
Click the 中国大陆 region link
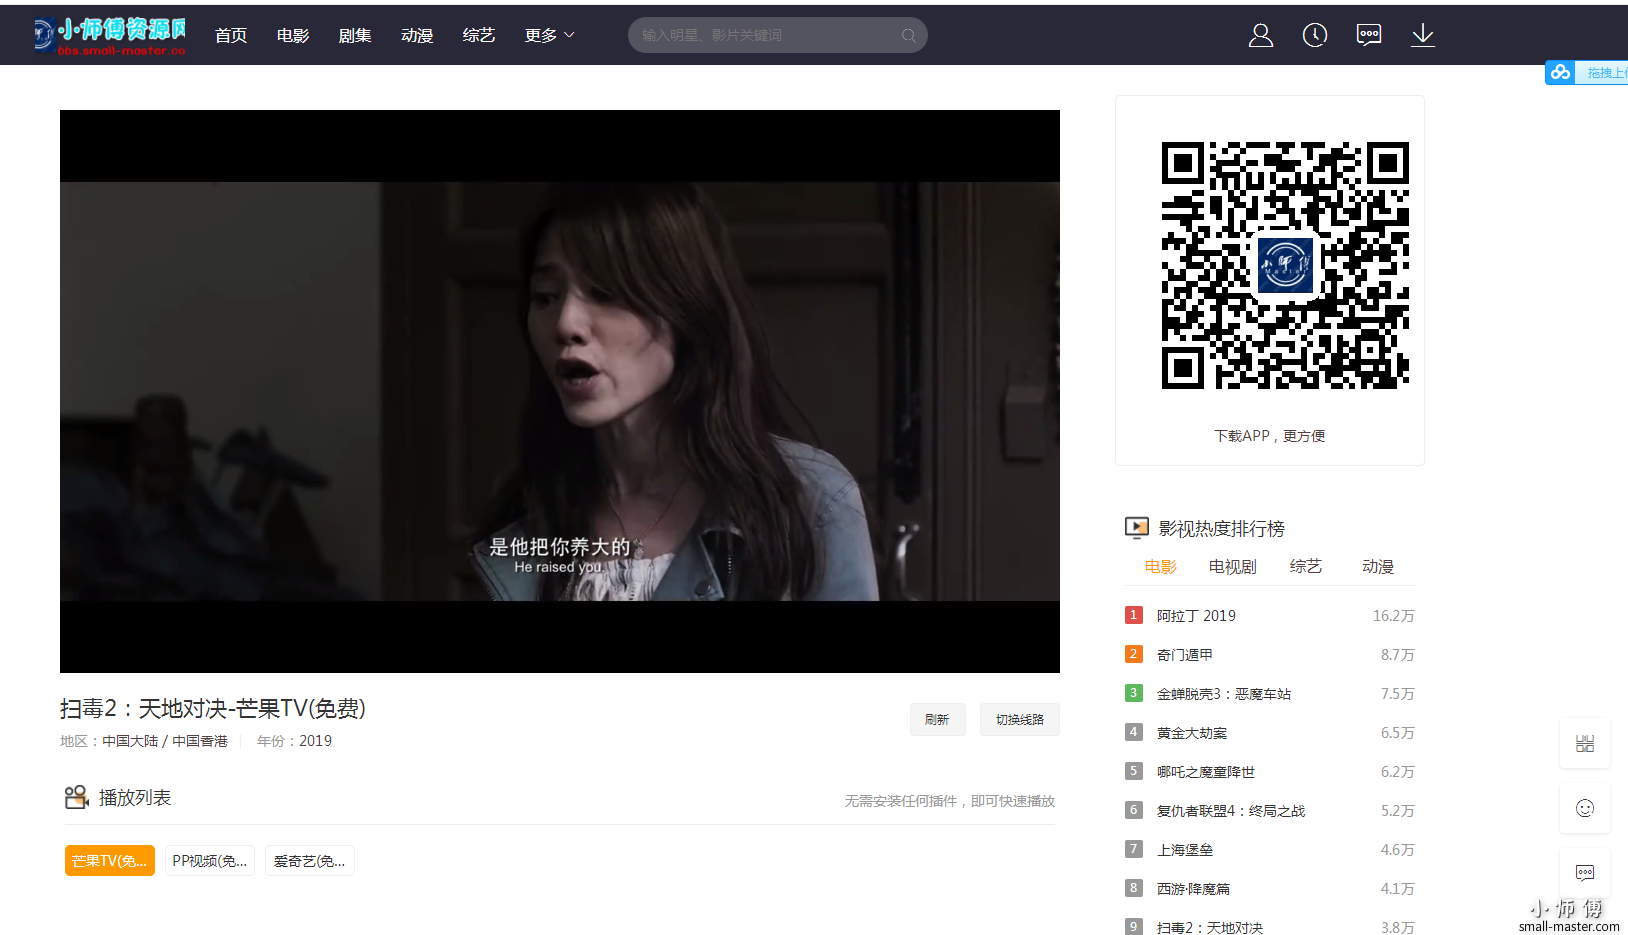tap(130, 741)
